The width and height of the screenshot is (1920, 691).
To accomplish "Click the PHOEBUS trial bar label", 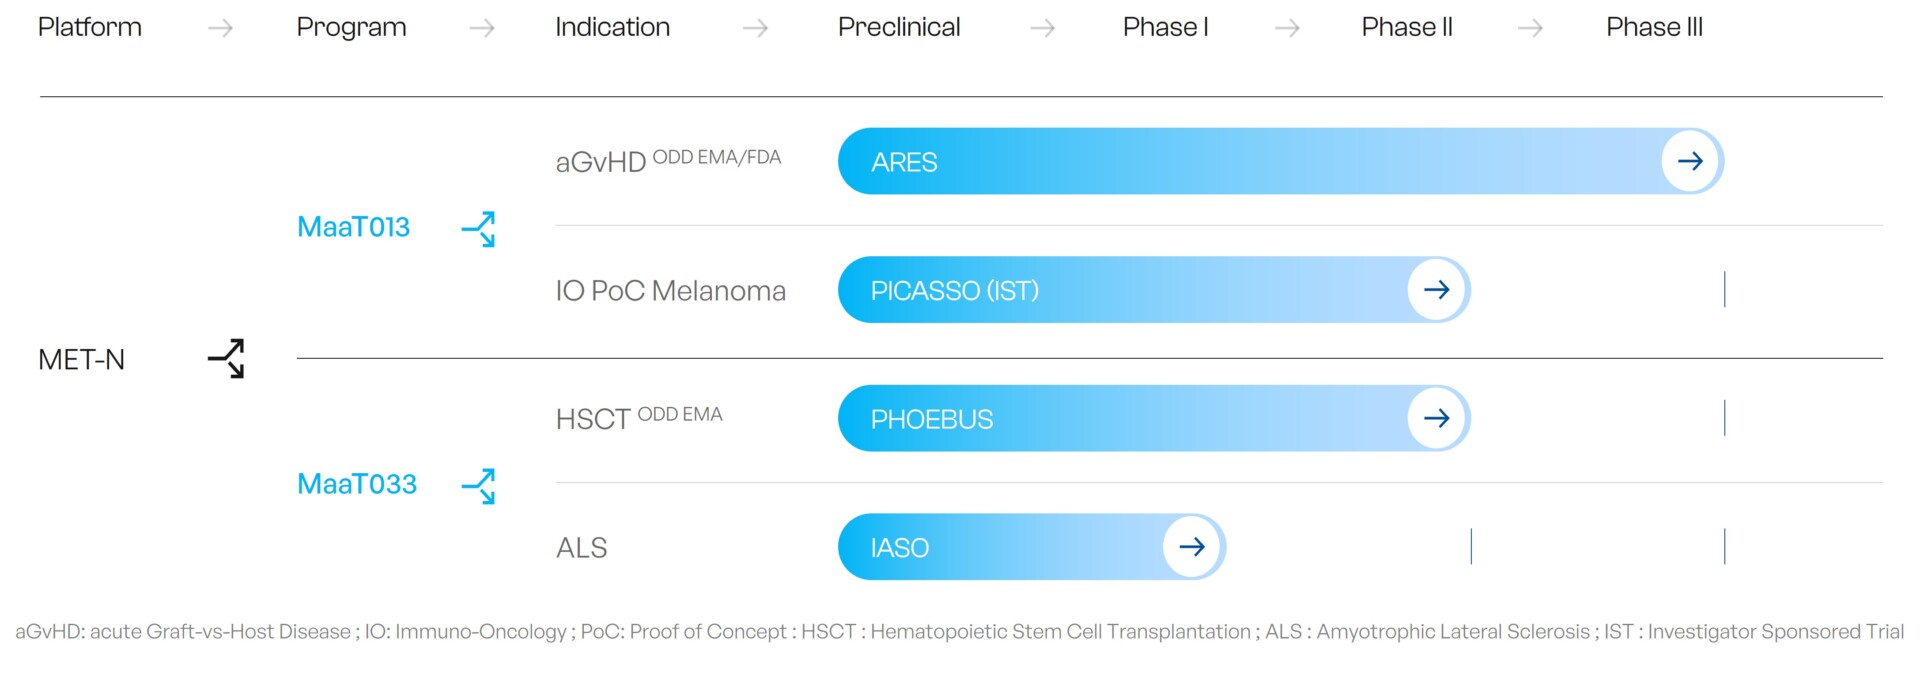I will (x=932, y=419).
